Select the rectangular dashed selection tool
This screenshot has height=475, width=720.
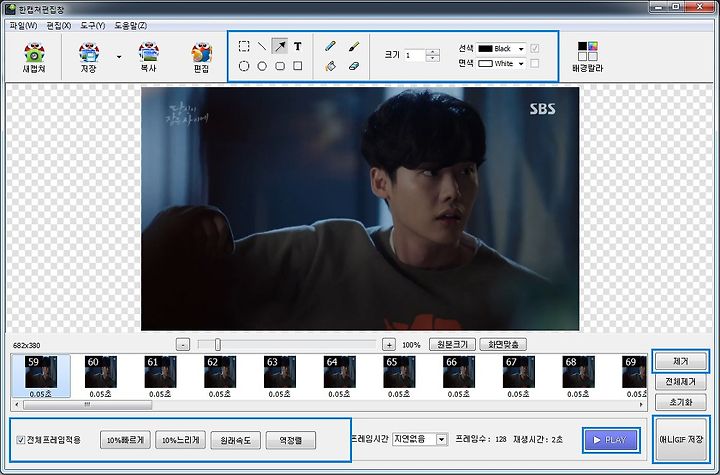pos(244,46)
